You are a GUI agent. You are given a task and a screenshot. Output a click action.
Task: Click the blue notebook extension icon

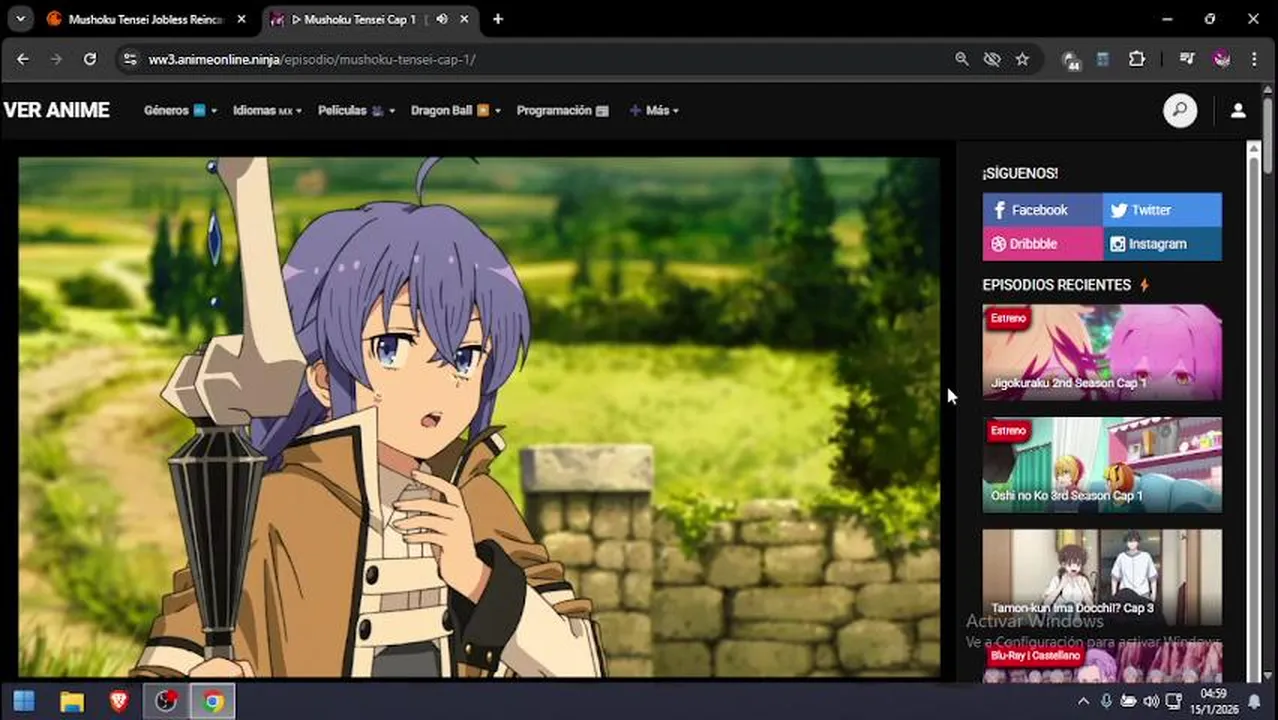tap(1103, 59)
